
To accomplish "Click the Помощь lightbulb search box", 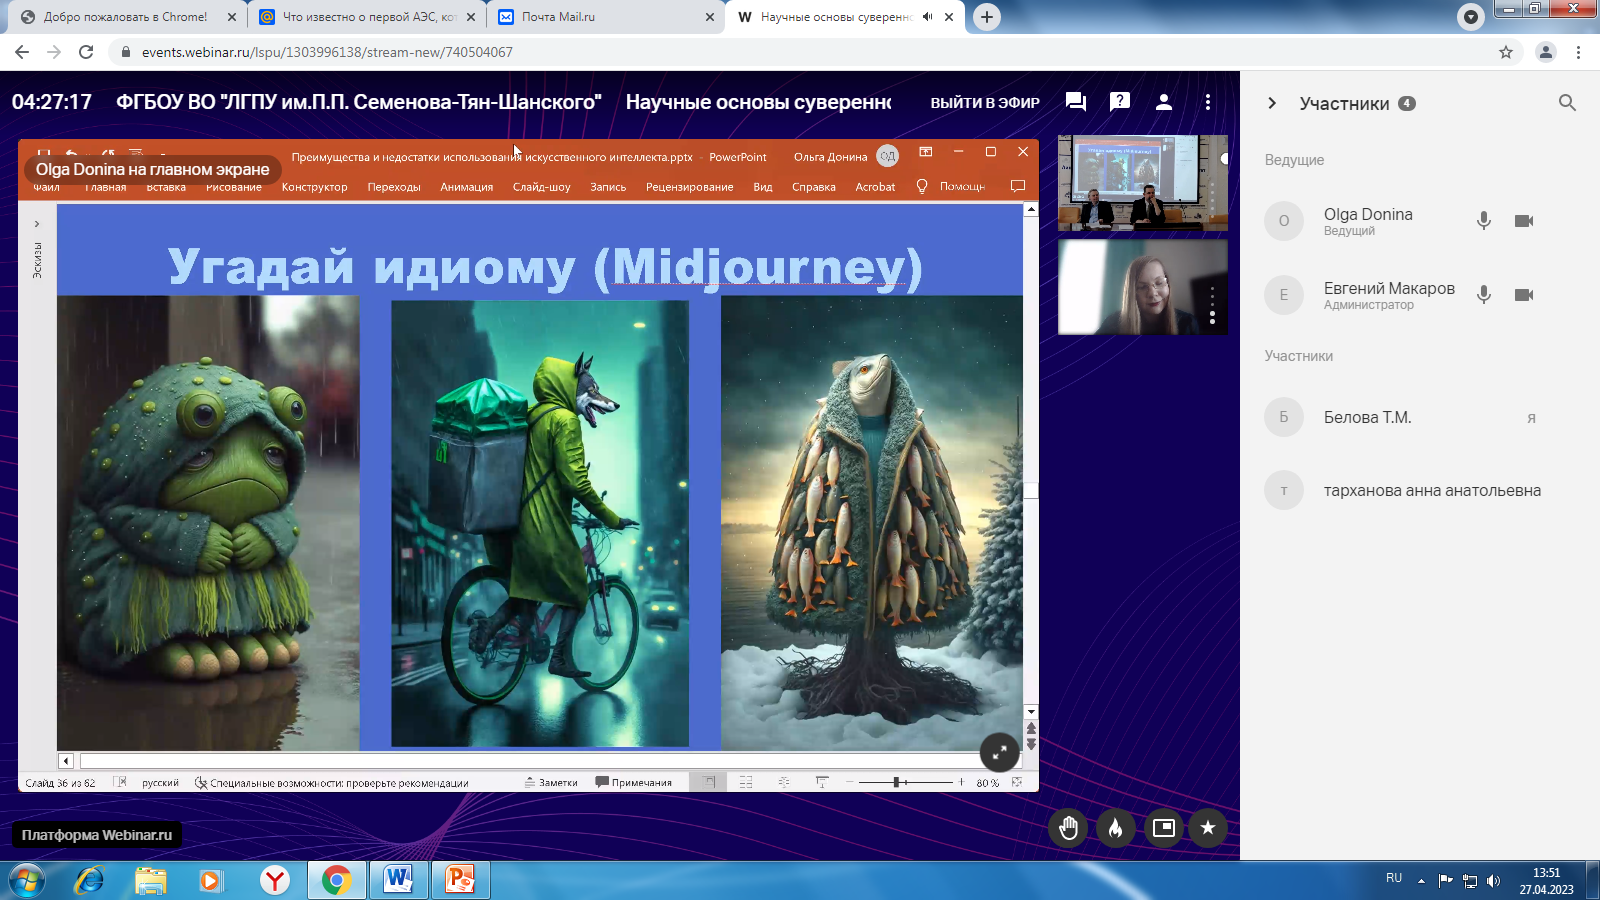I will (951, 187).
